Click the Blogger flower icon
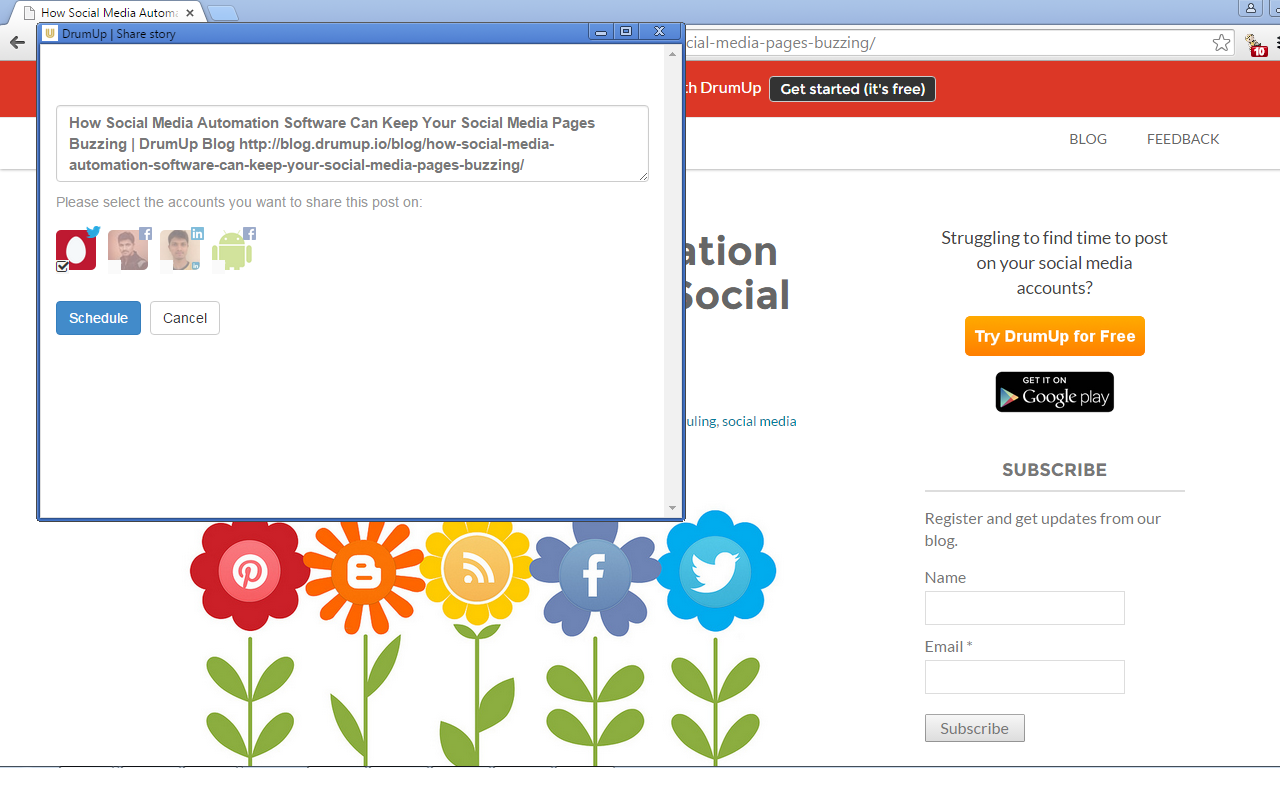This screenshot has width=1280, height=800. [x=364, y=573]
